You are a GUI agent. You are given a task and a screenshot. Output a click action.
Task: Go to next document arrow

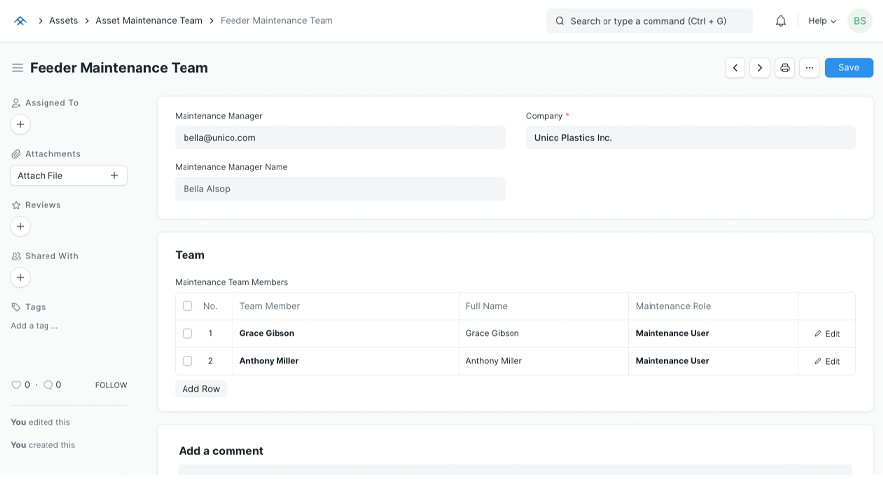[x=760, y=68]
